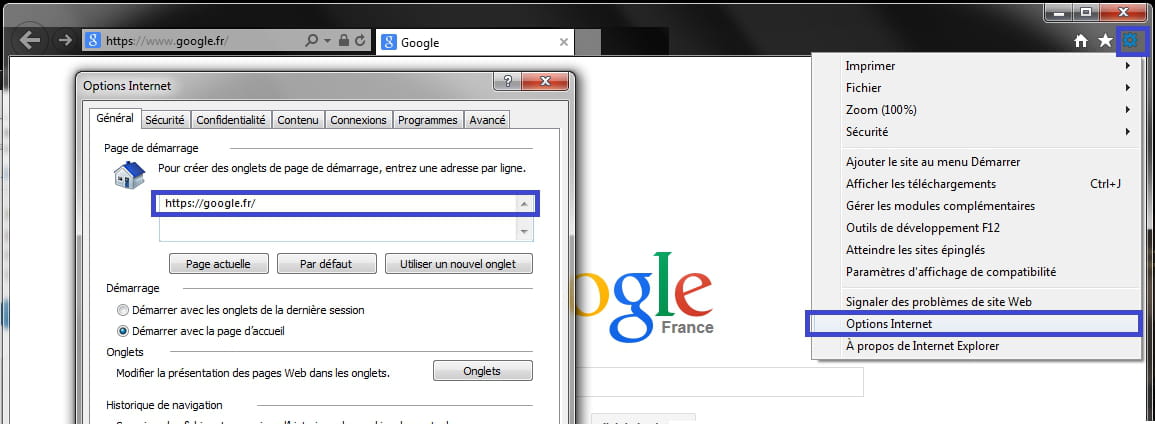Click the home page box scroll-up arrow

pos(524,204)
